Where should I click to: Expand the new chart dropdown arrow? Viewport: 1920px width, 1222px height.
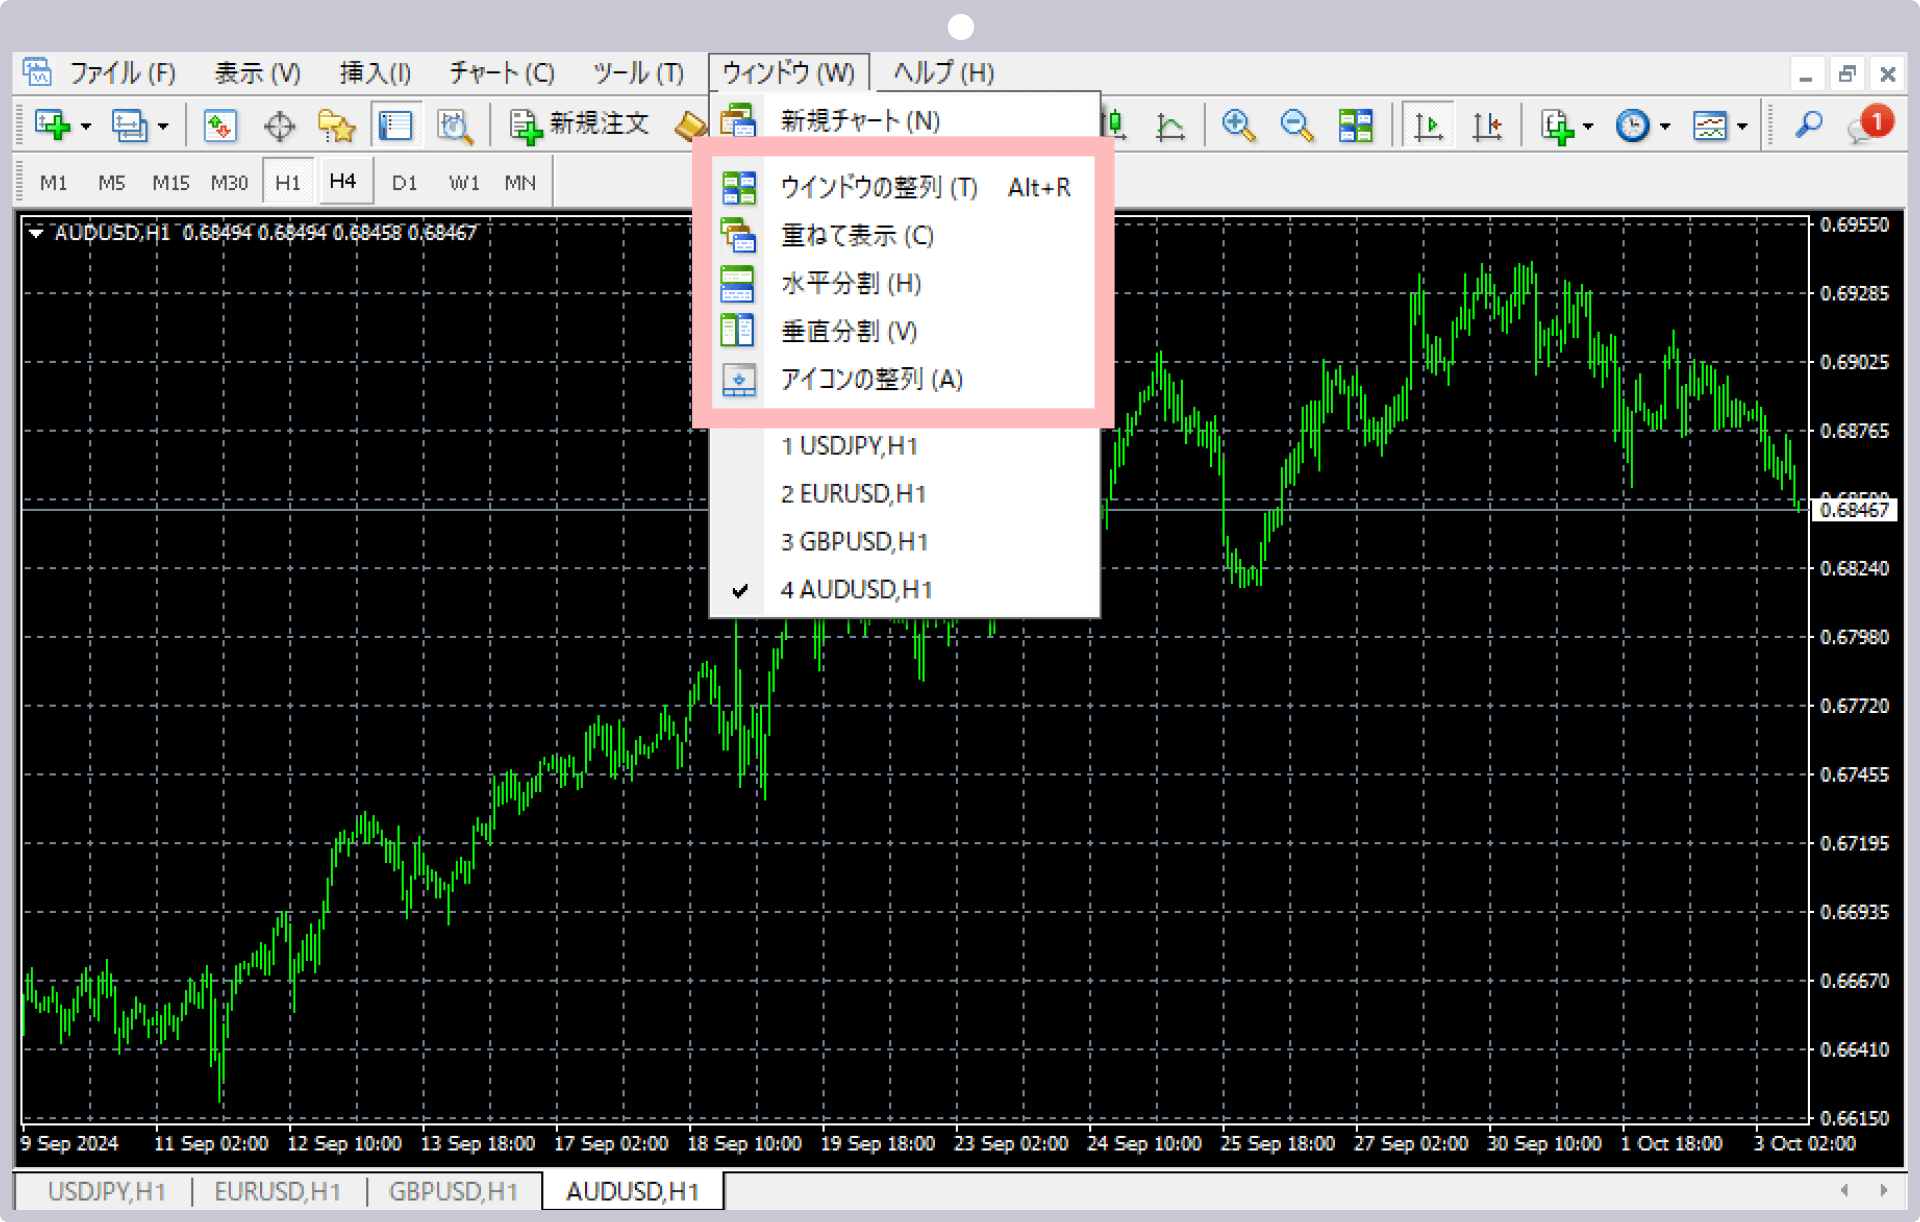coord(86,127)
